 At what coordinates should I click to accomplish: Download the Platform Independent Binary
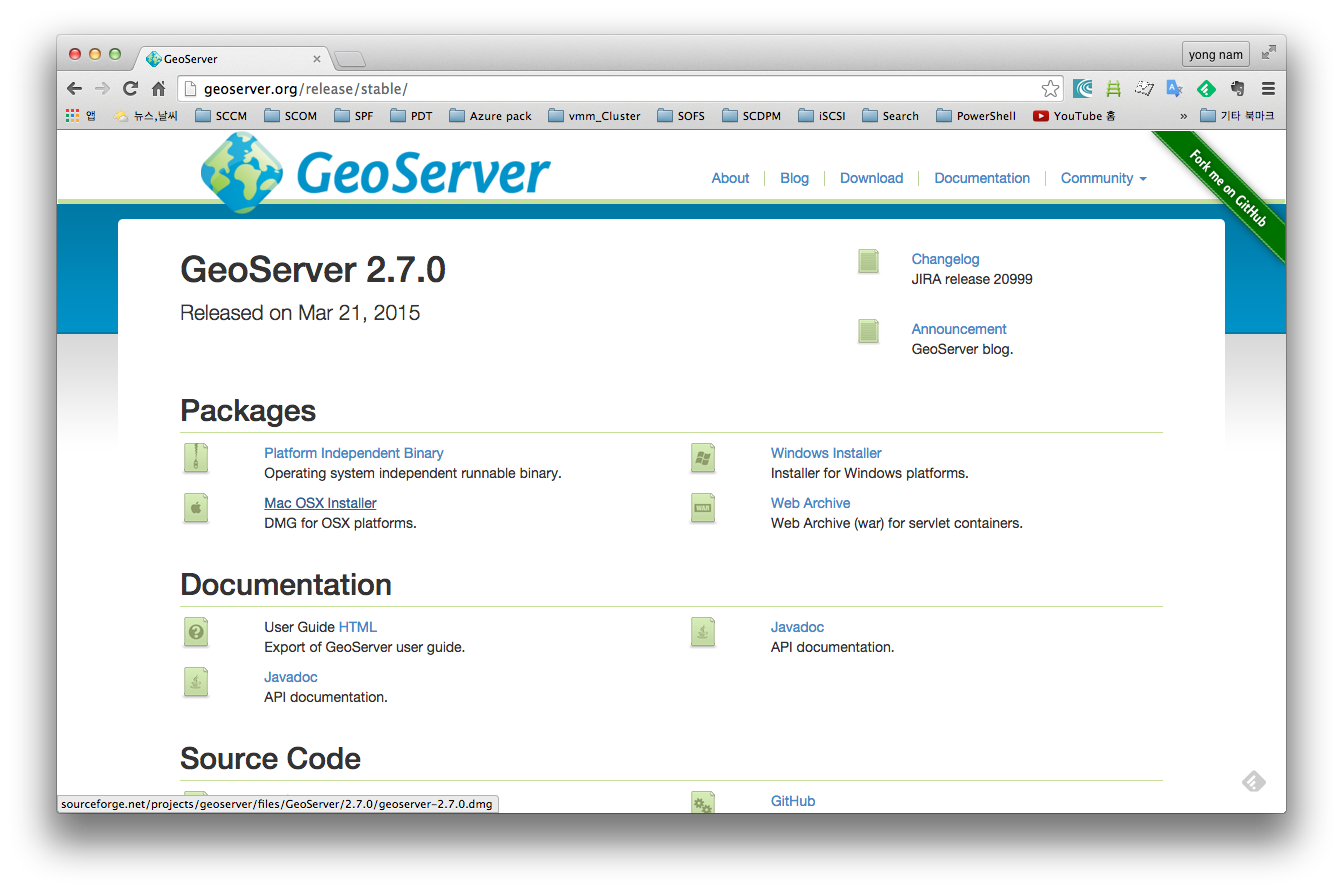tap(354, 453)
